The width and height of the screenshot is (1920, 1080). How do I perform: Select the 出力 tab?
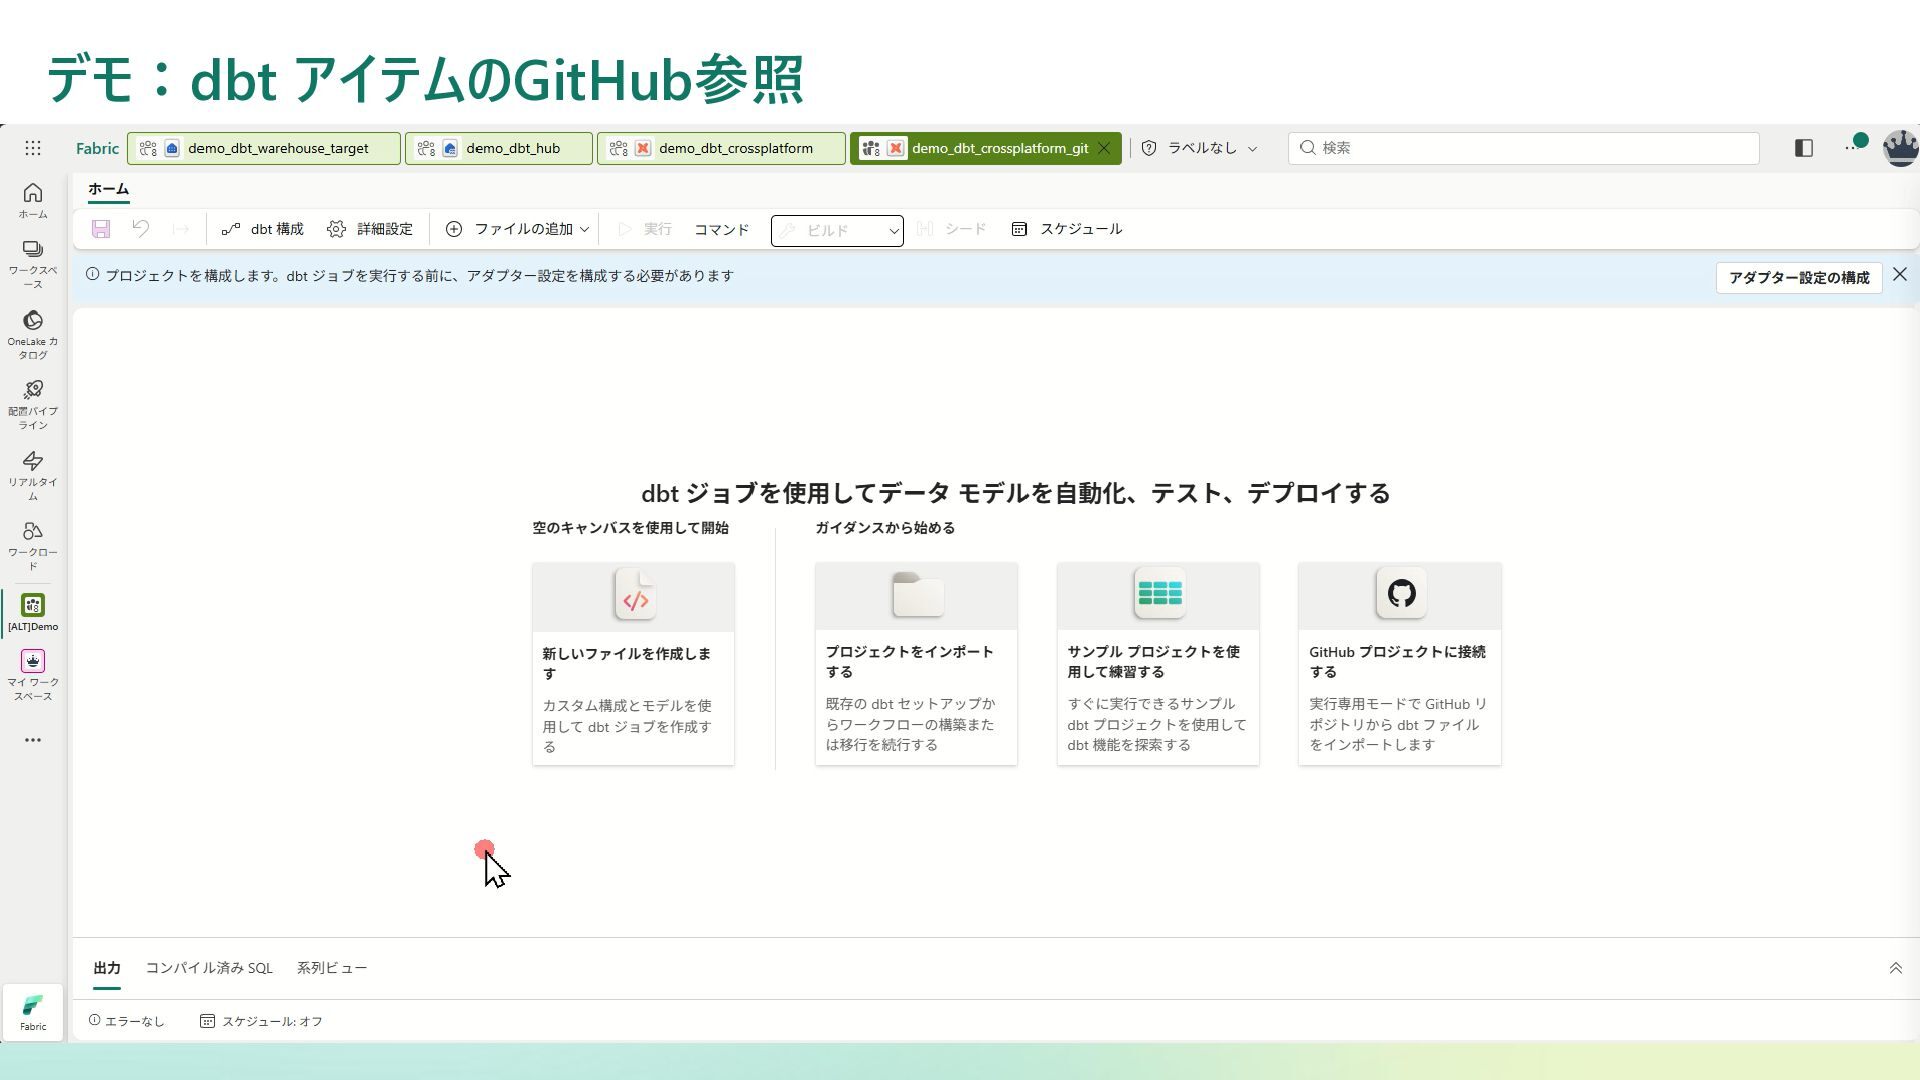click(x=107, y=968)
